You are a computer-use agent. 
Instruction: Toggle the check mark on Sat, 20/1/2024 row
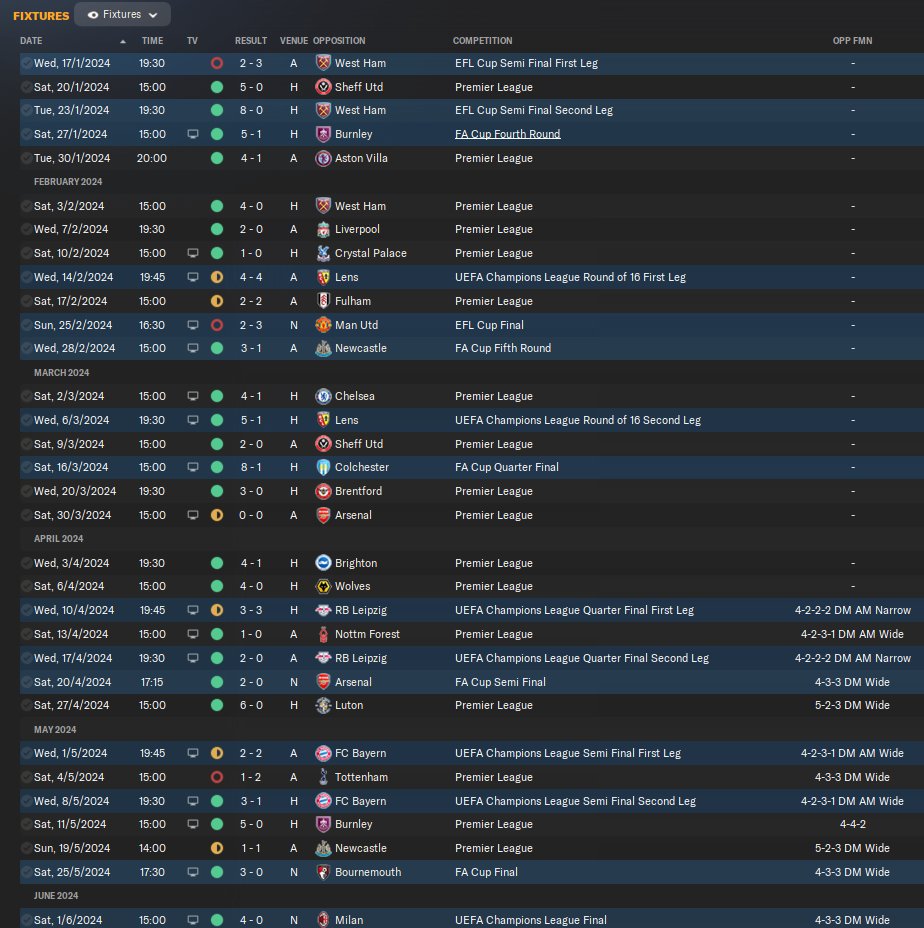(x=26, y=87)
